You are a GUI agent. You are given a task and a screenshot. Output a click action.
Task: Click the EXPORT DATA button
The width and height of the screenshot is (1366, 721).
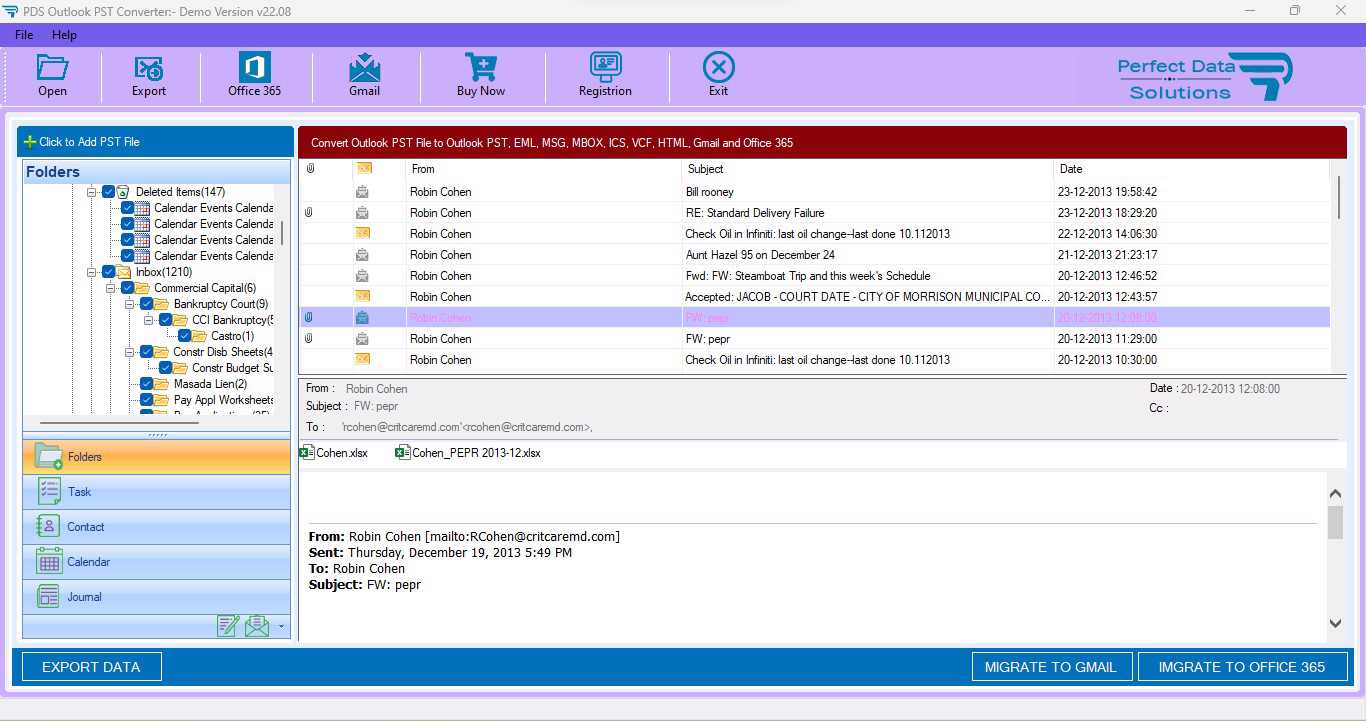[x=91, y=667]
